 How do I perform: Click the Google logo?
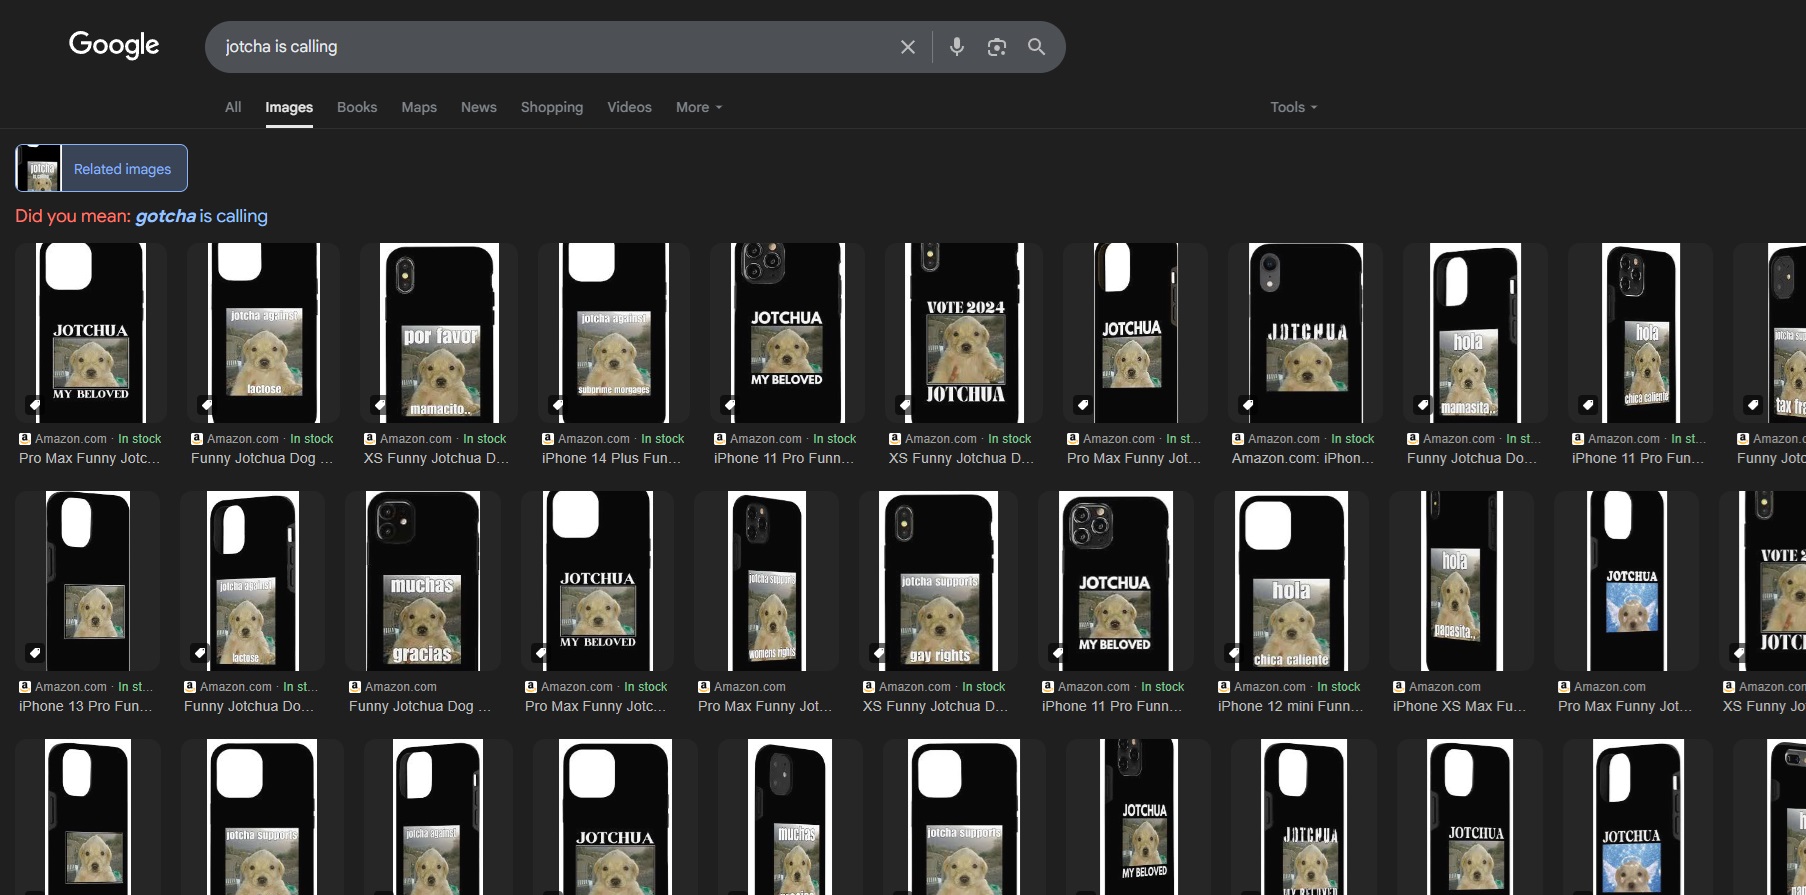pos(114,45)
